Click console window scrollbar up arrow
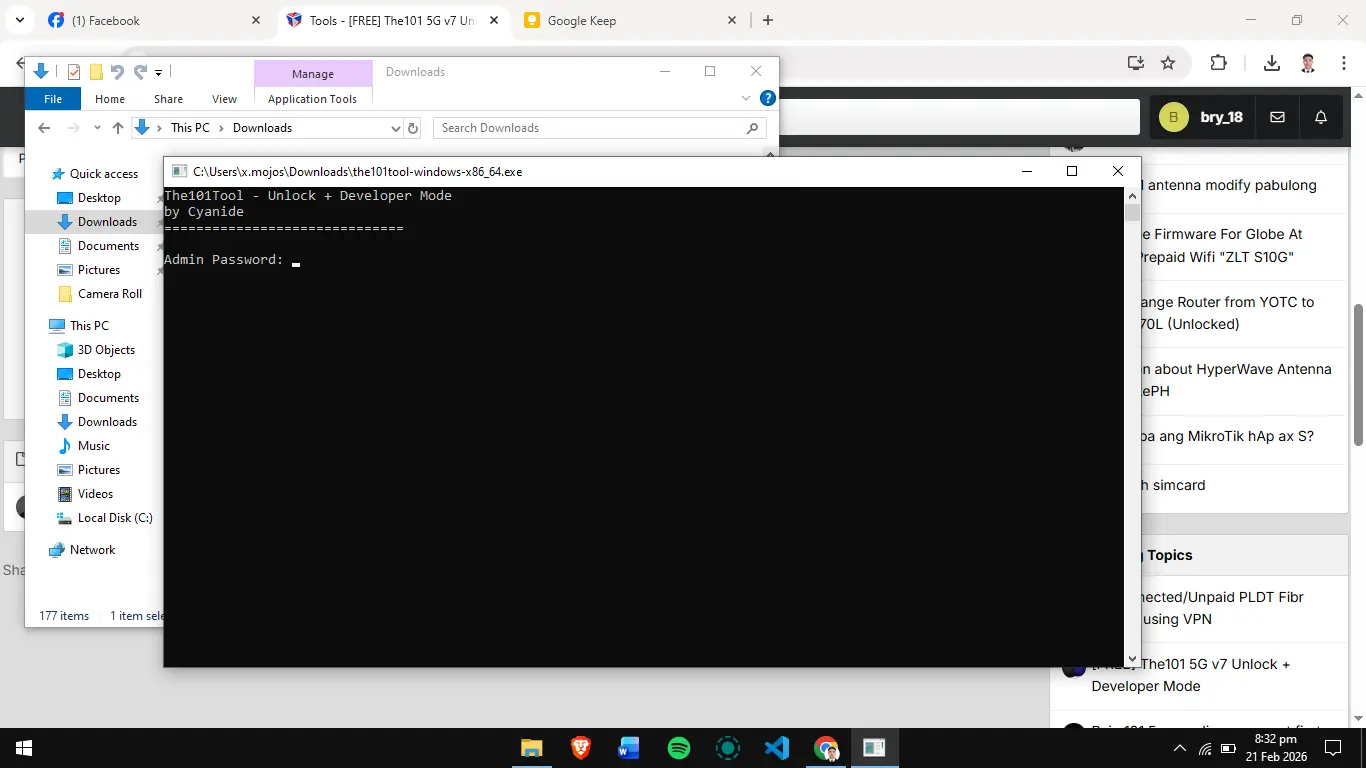The image size is (1366, 768). (x=1132, y=195)
